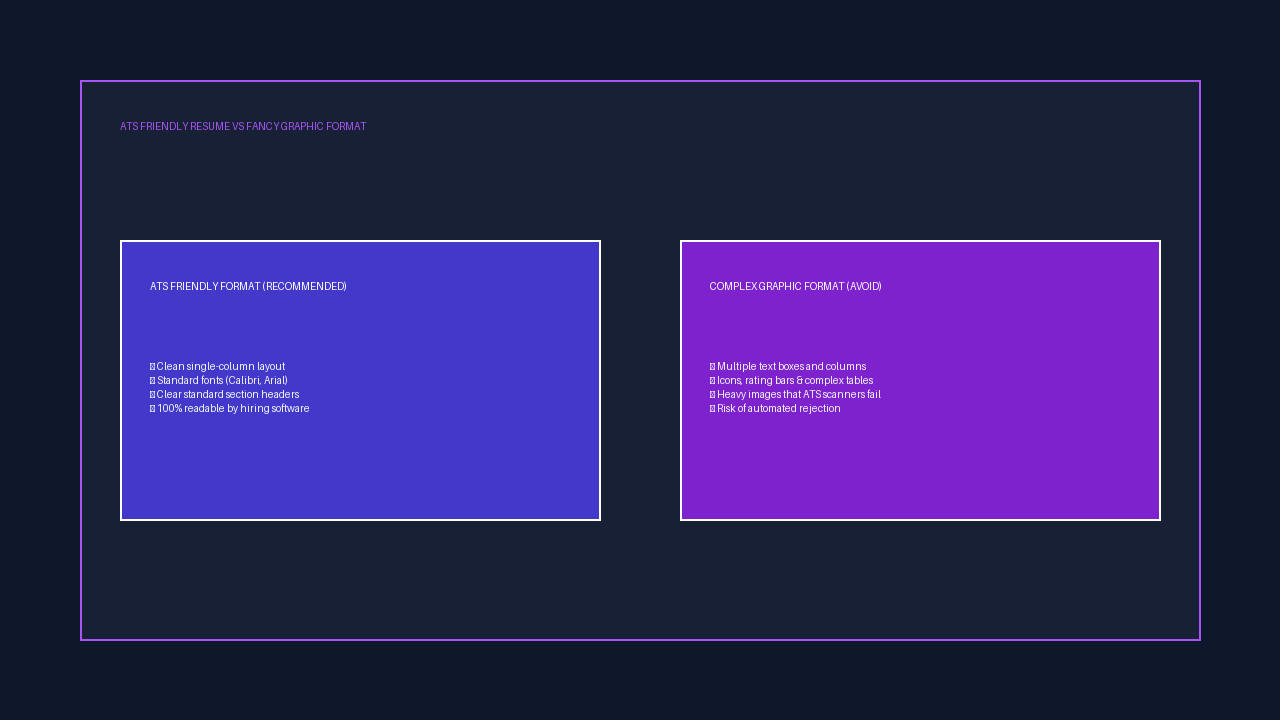The height and width of the screenshot is (720, 1280).
Task: Click 'Icons, rating bars & complex tables' line
Action: point(791,381)
